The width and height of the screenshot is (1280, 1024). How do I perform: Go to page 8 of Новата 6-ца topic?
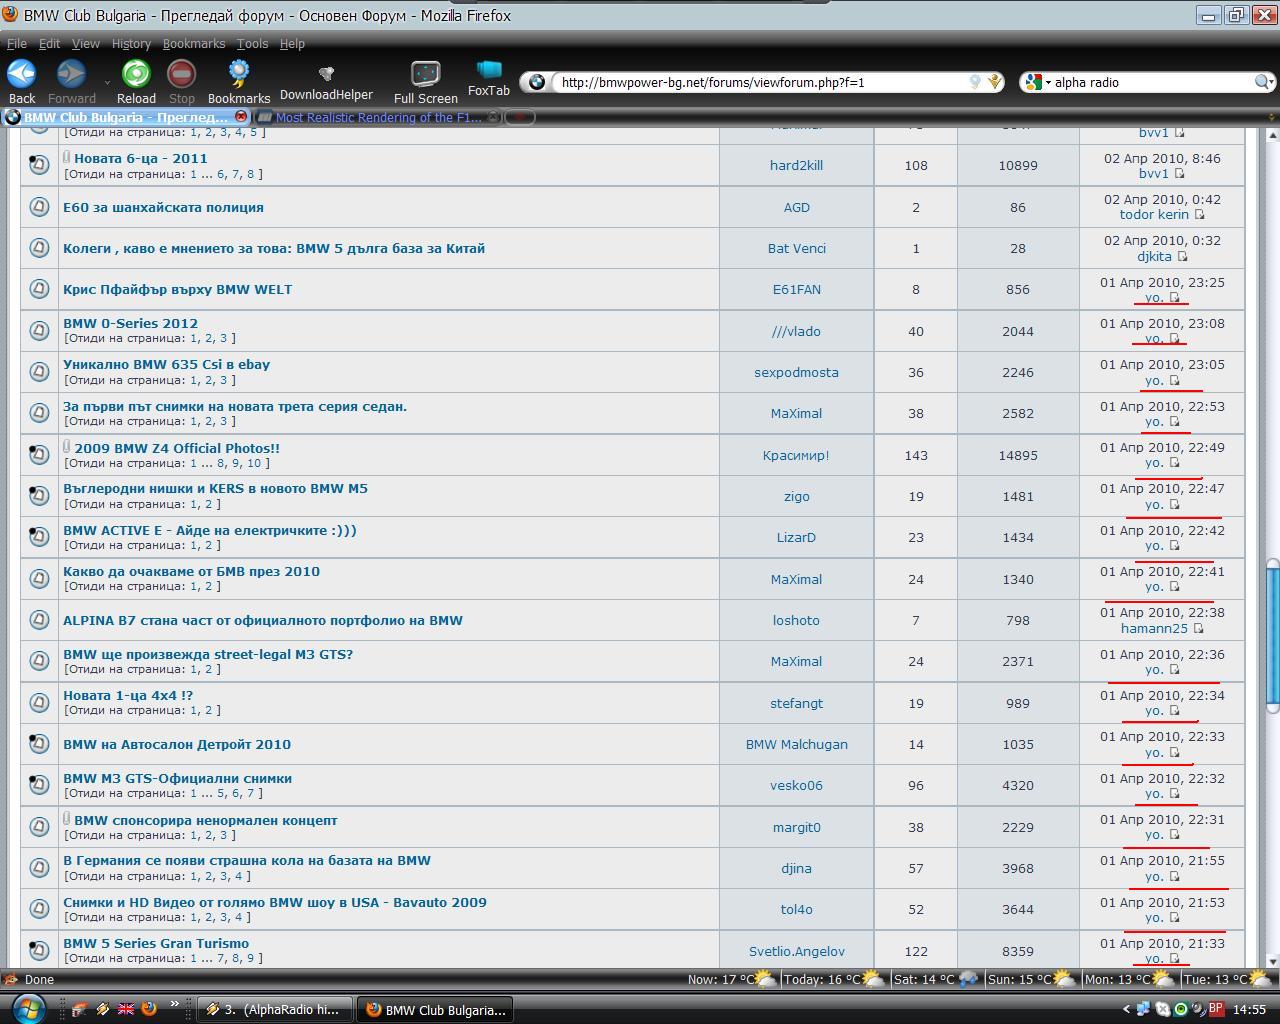coord(251,174)
